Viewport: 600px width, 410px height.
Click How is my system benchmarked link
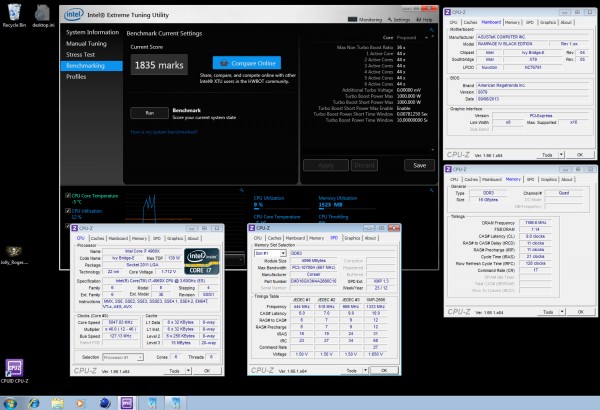(164, 132)
